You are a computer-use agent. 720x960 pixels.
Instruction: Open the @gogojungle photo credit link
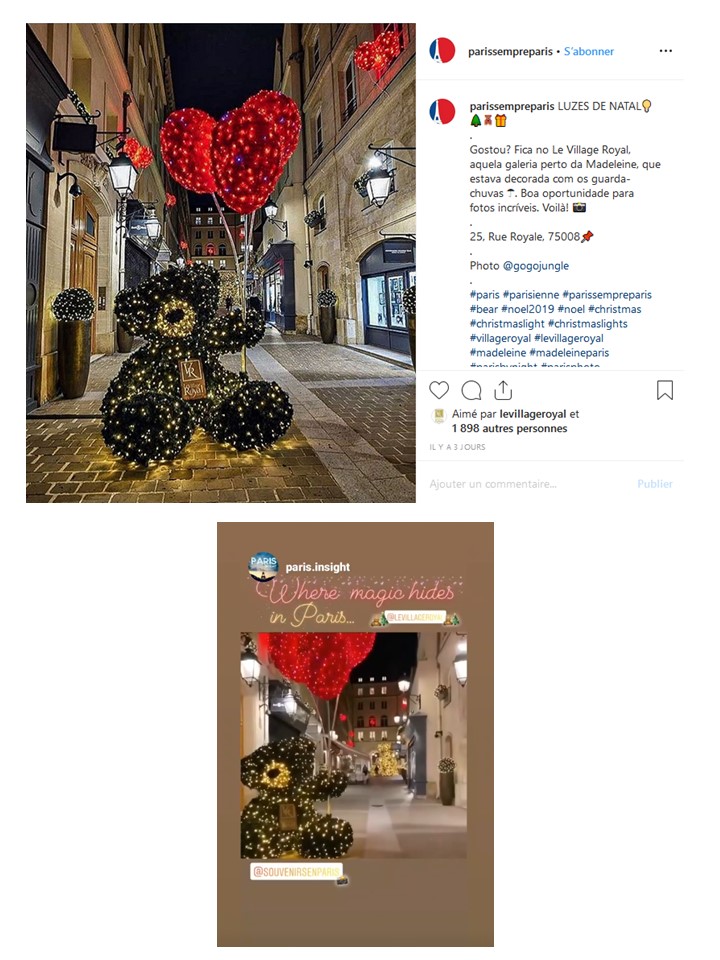(x=536, y=266)
